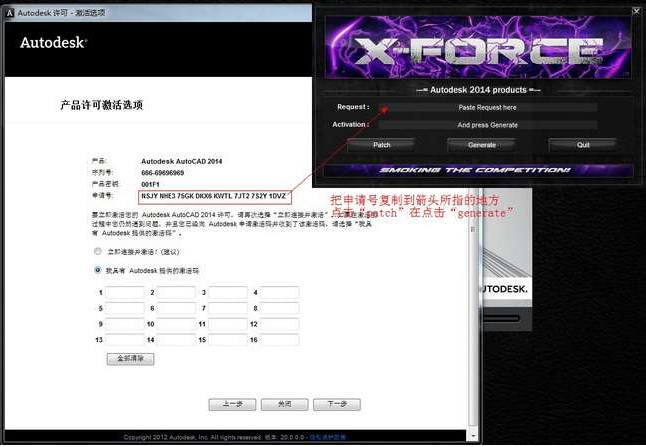Select the I have an activation code option
Viewport: 646px width, 447px height.
[x=97, y=270]
